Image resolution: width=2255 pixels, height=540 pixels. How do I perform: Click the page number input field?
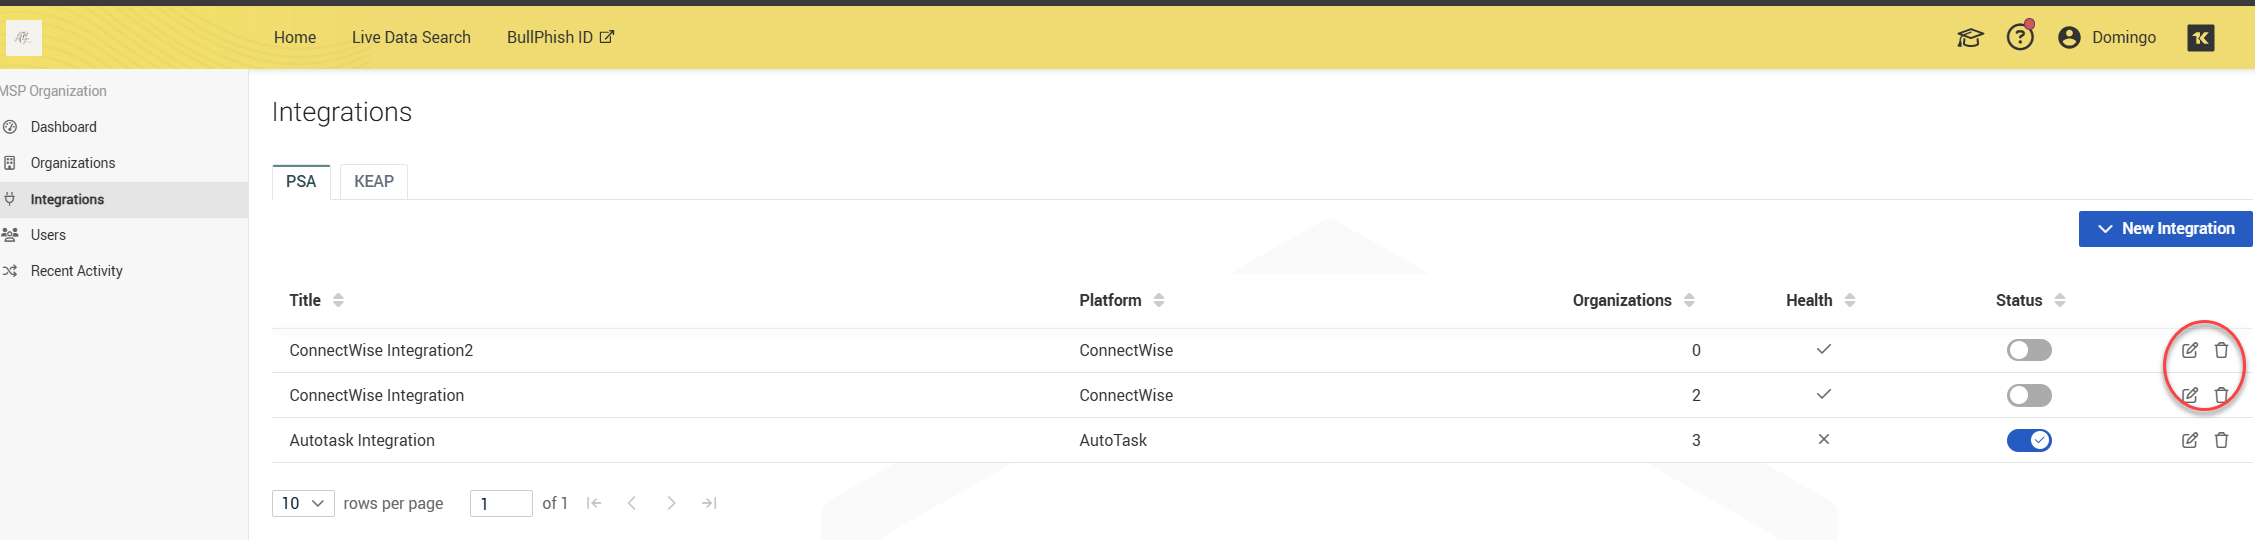point(501,503)
